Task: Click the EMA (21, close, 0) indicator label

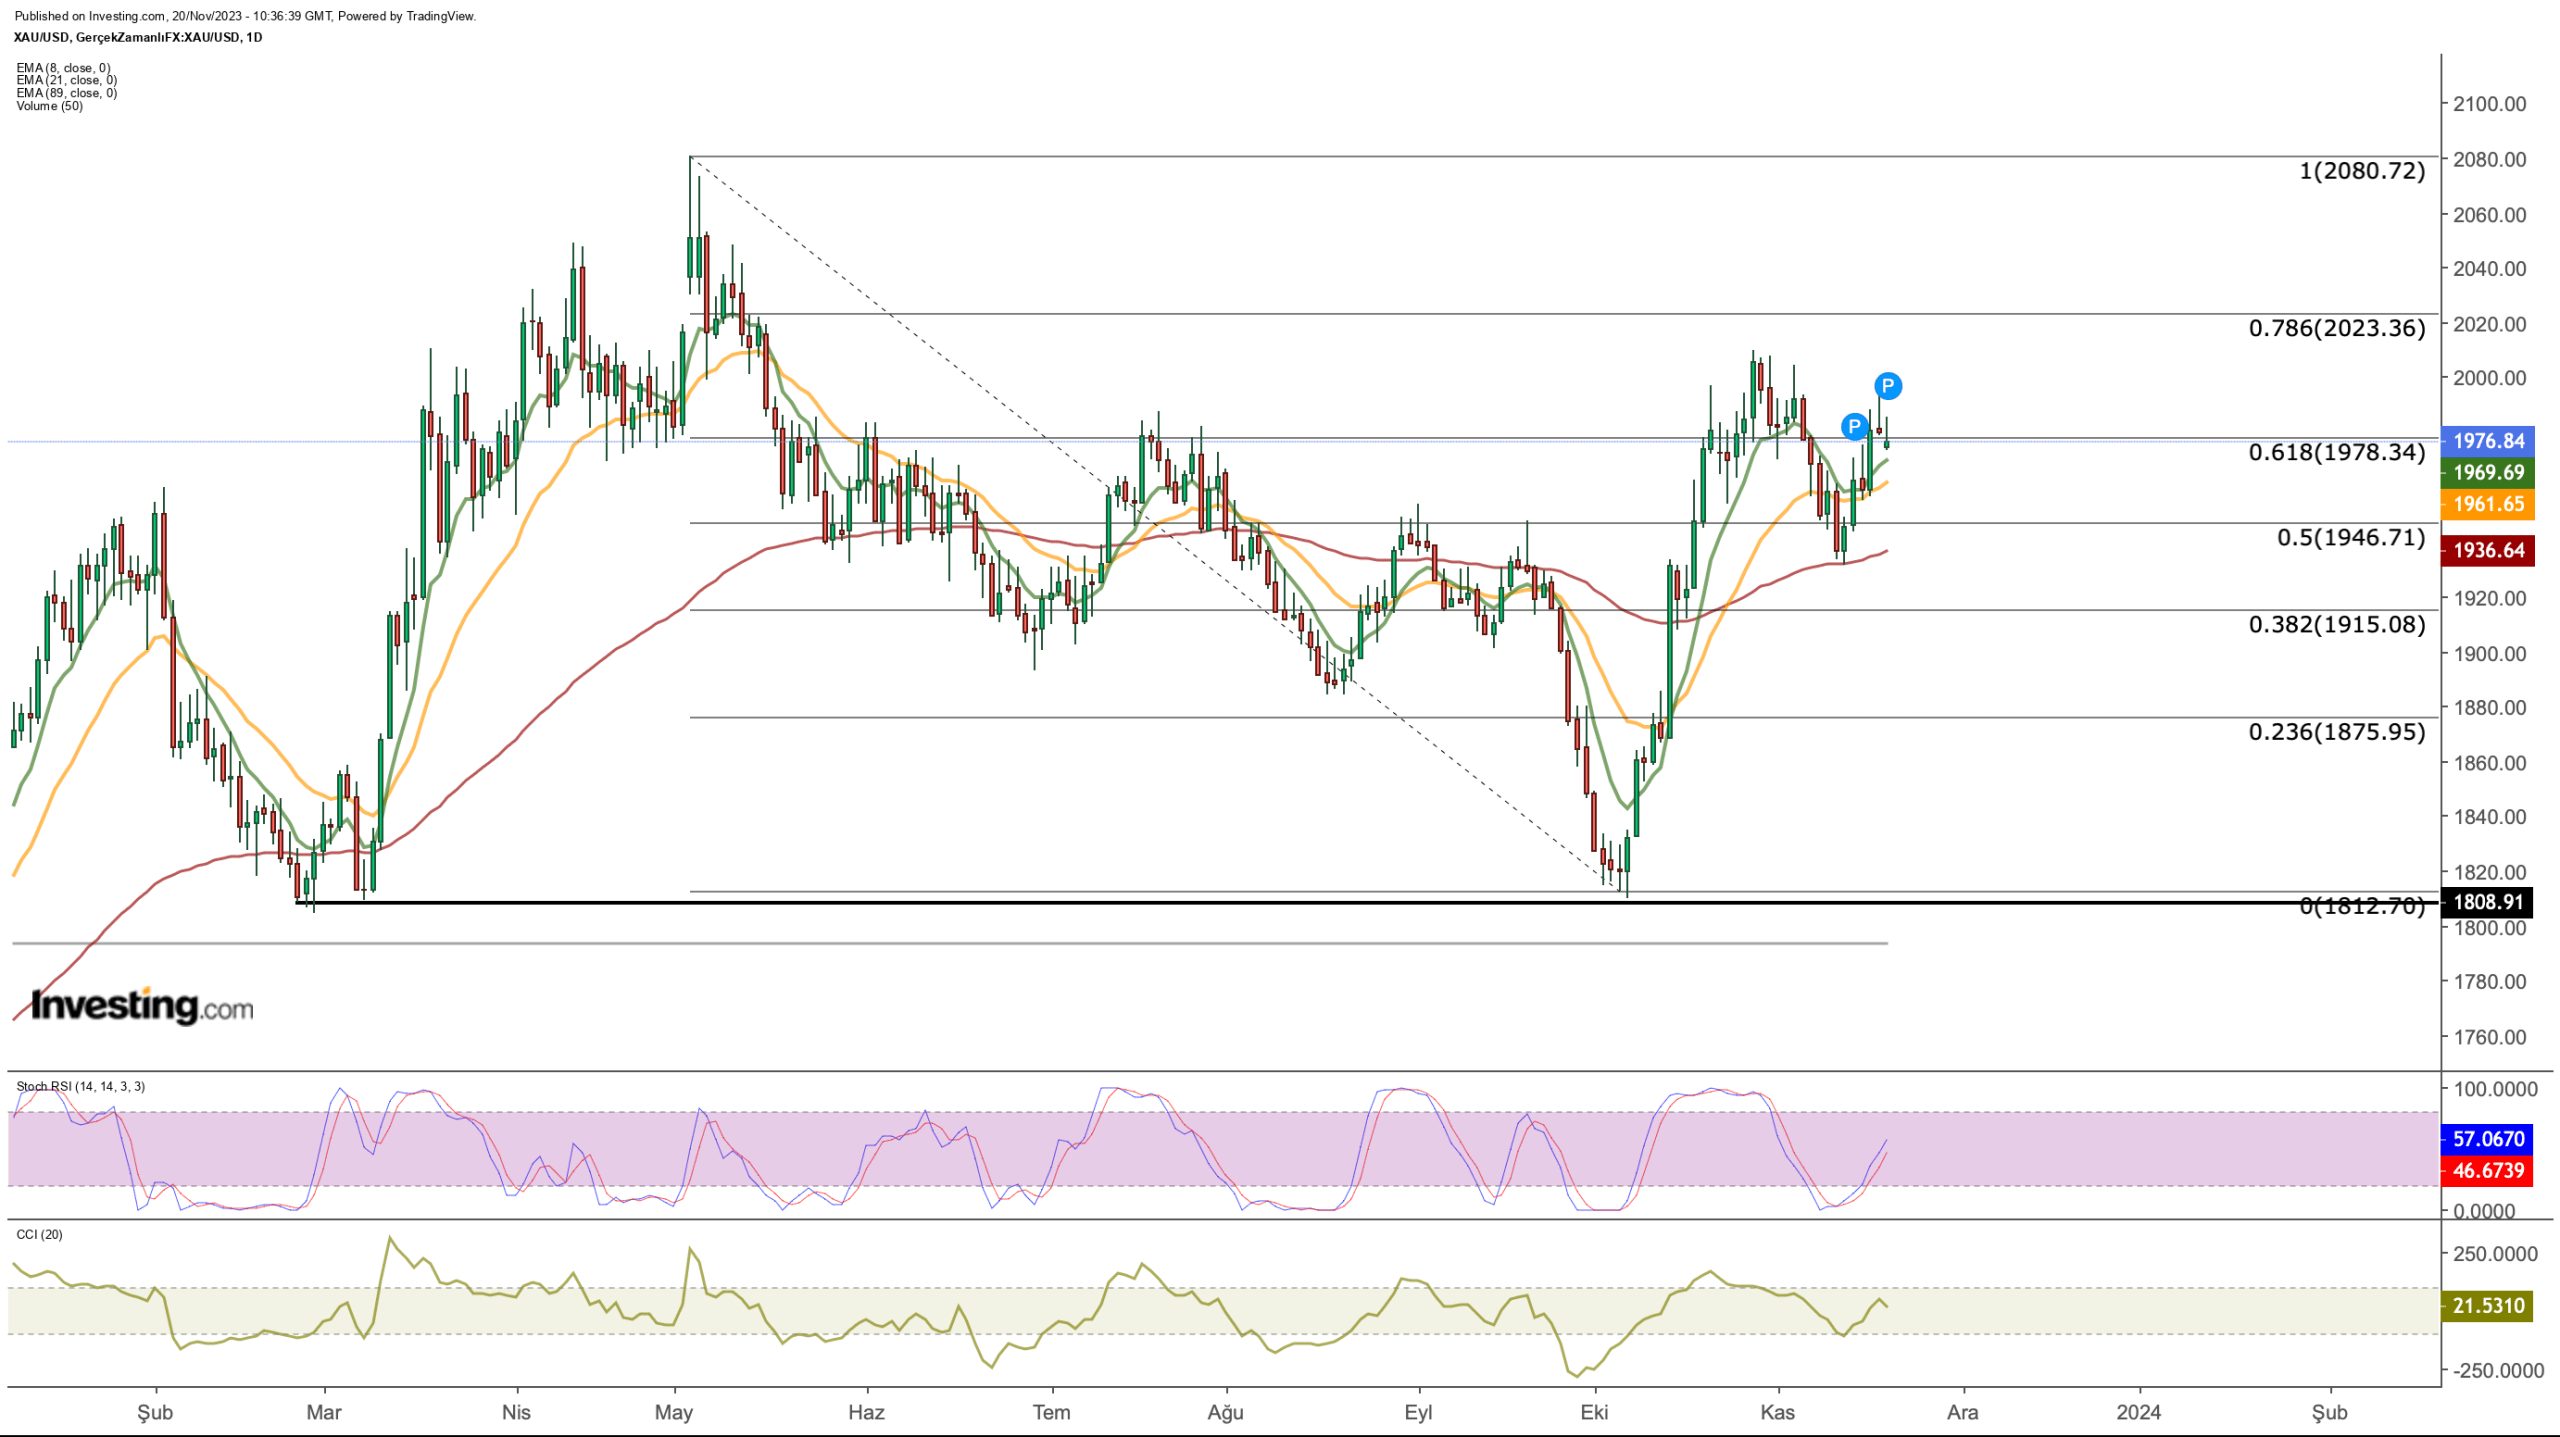Action: coord(66,80)
